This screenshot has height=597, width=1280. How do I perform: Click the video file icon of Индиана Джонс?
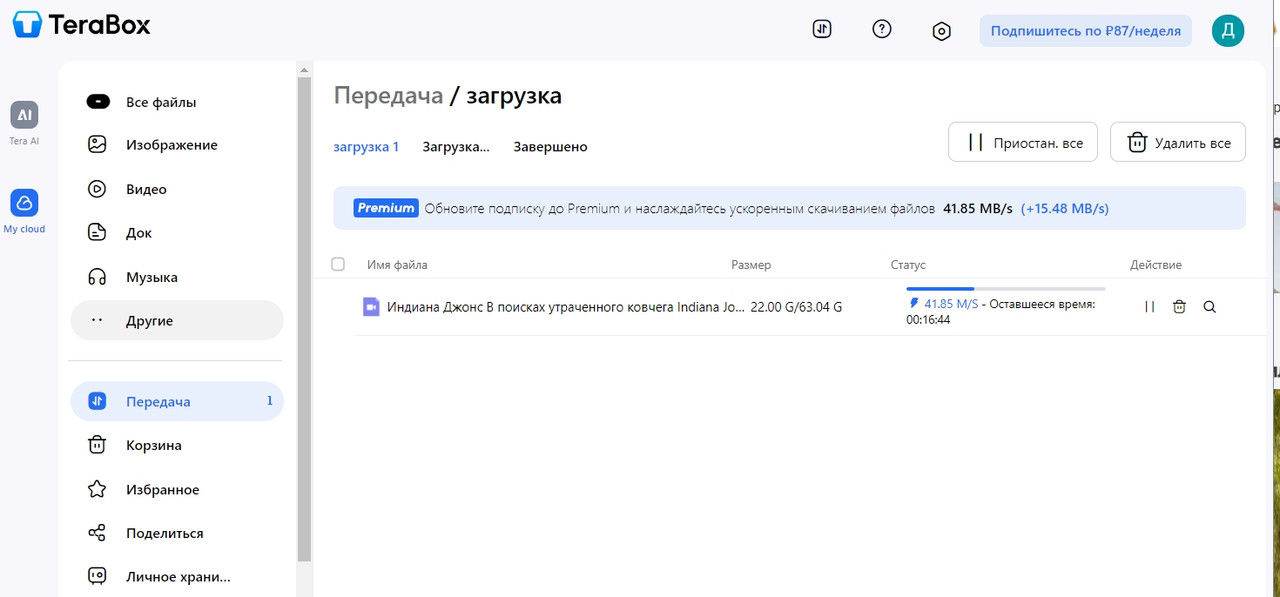(371, 307)
